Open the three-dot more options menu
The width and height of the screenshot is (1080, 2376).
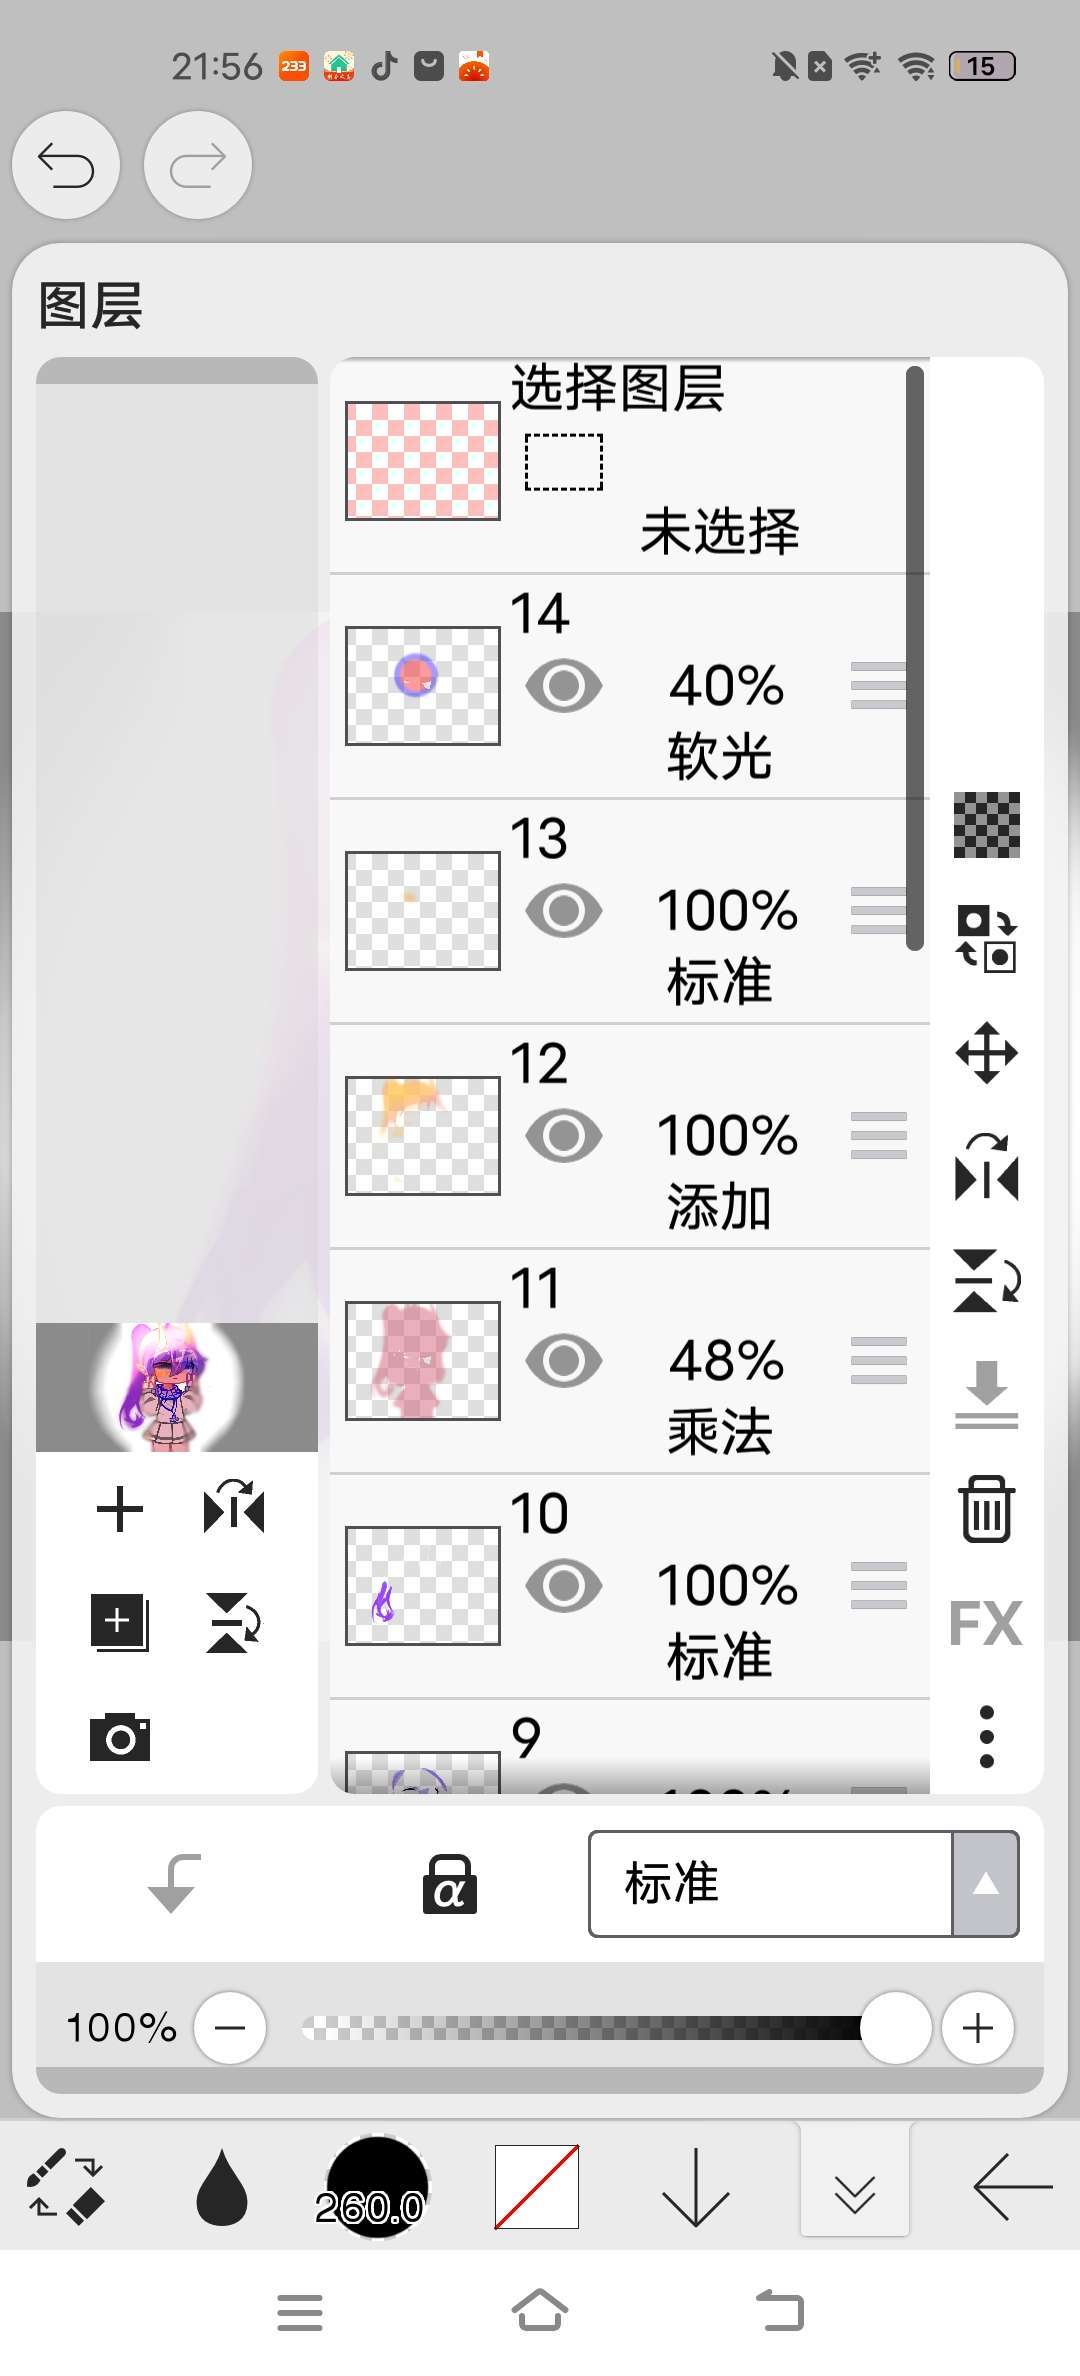(987, 1737)
